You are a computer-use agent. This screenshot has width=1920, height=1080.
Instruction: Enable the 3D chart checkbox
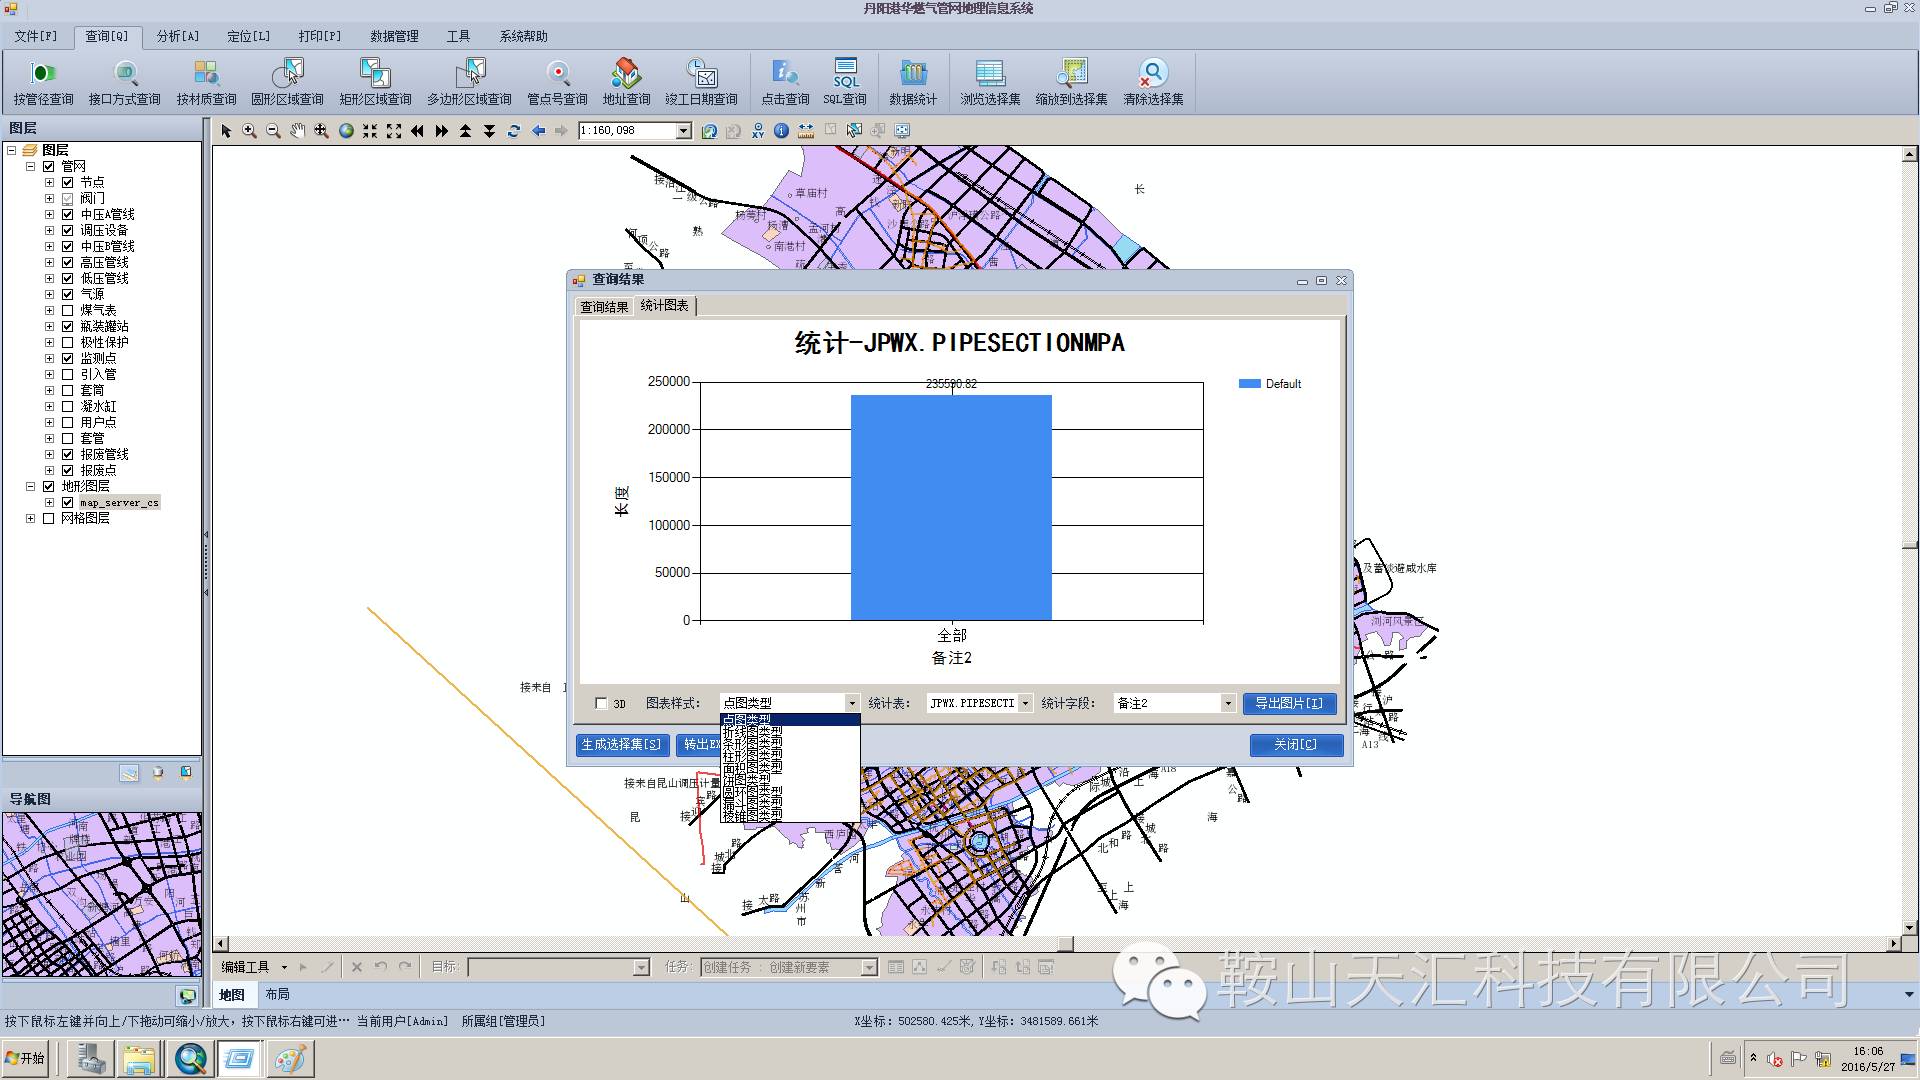click(x=601, y=703)
